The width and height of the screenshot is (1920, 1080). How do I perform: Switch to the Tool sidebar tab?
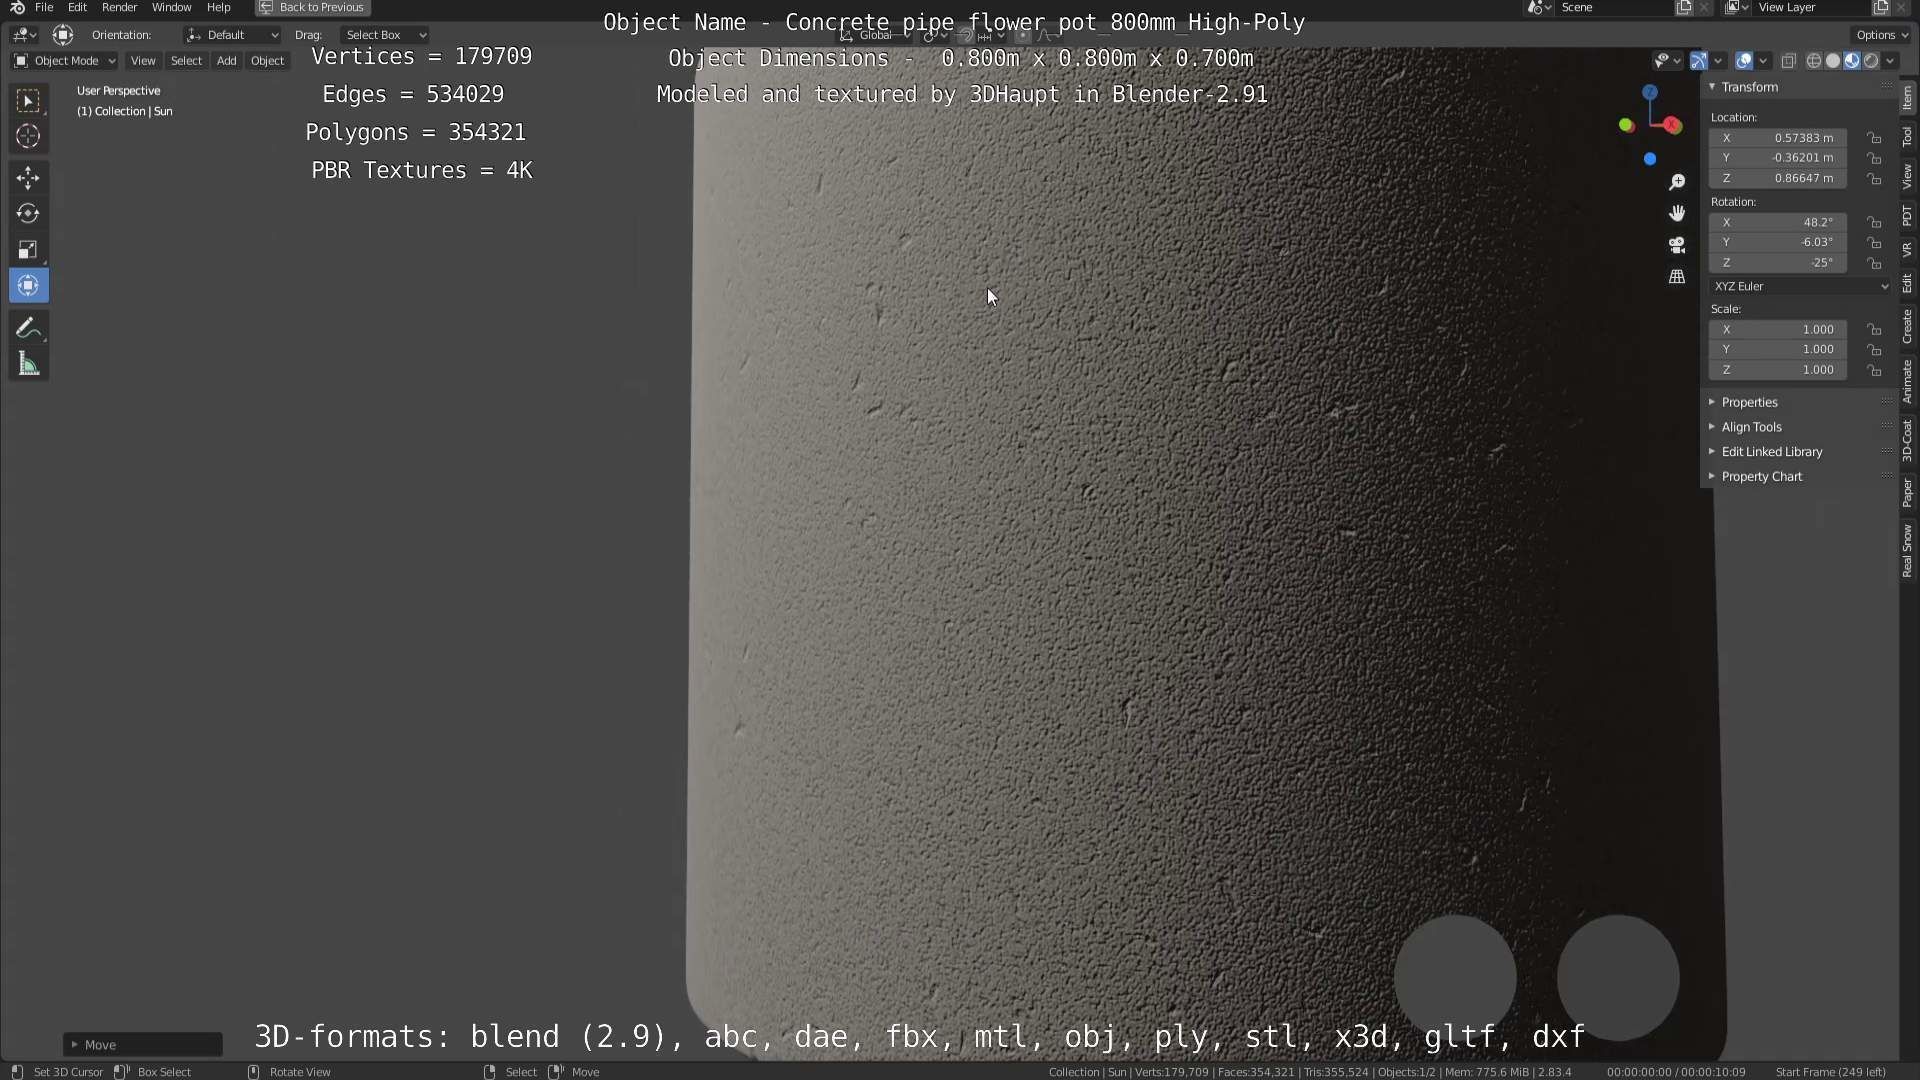pyautogui.click(x=1908, y=137)
